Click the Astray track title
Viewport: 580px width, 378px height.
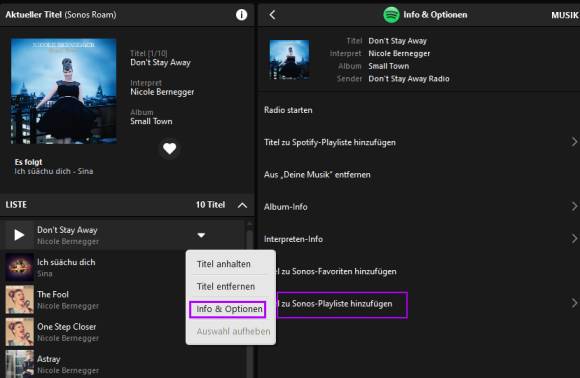[x=49, y=359]
